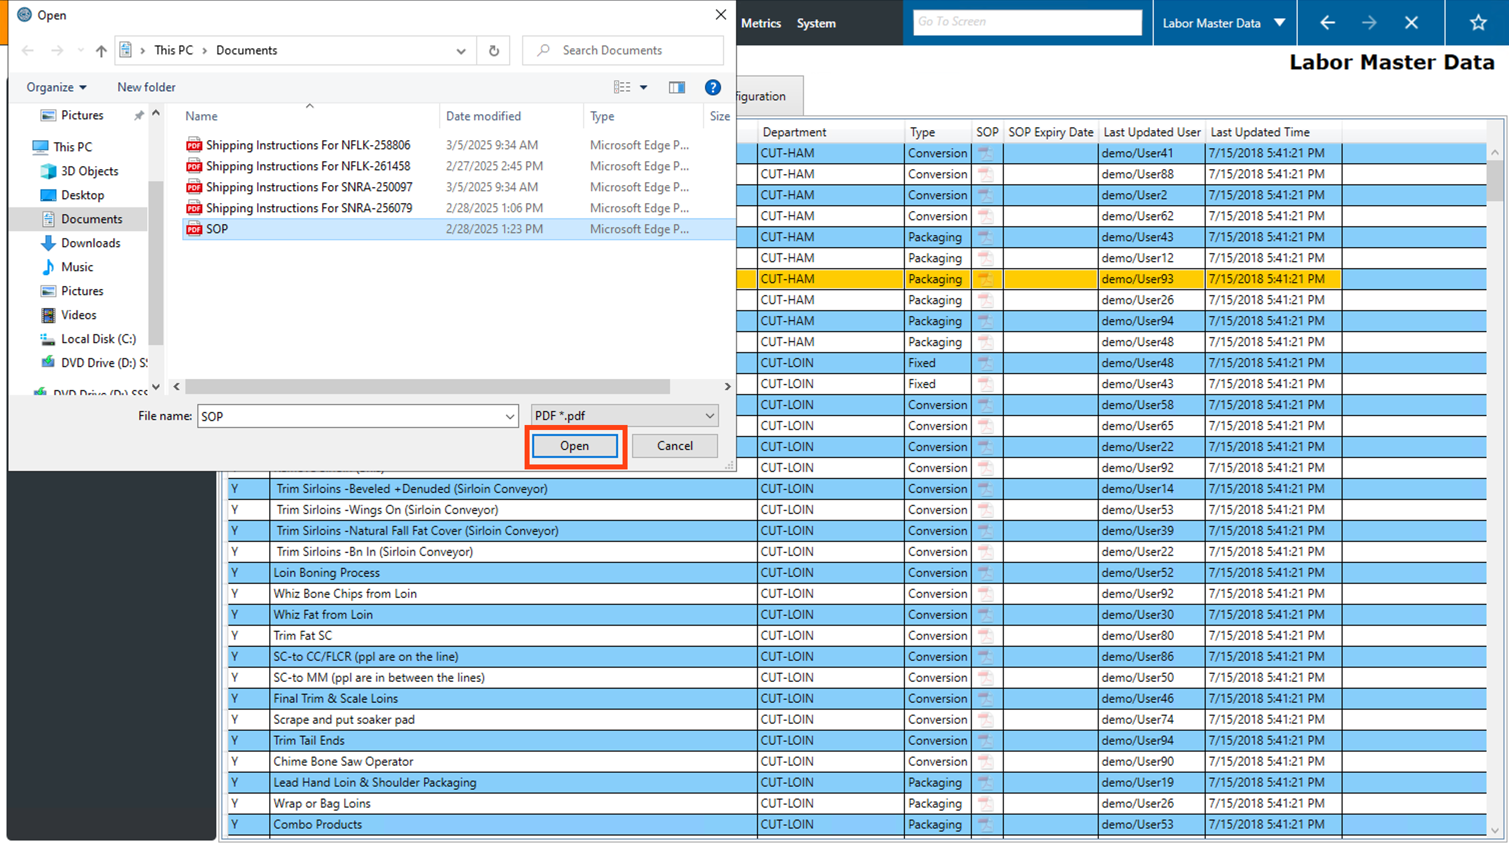Click the up-folder arrow in dialog

tap(101, 50)
